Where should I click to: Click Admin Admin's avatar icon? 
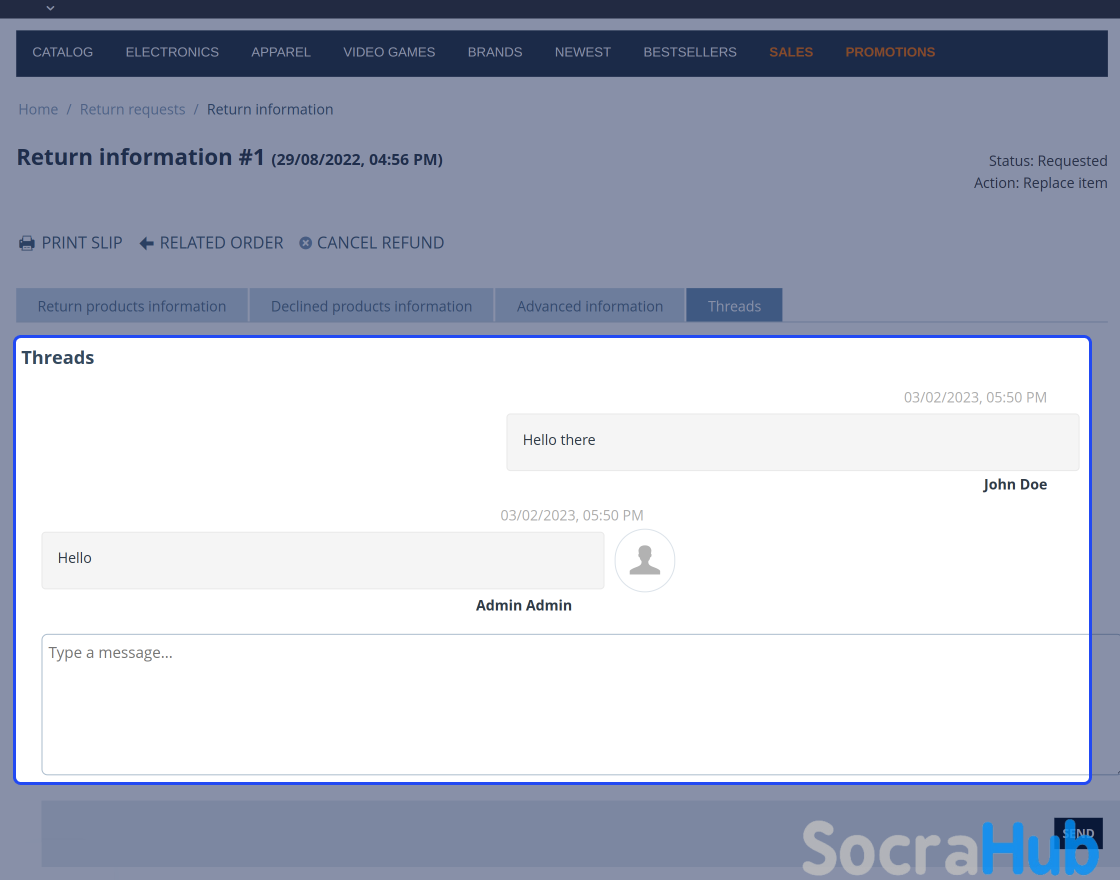coord(644,560)
